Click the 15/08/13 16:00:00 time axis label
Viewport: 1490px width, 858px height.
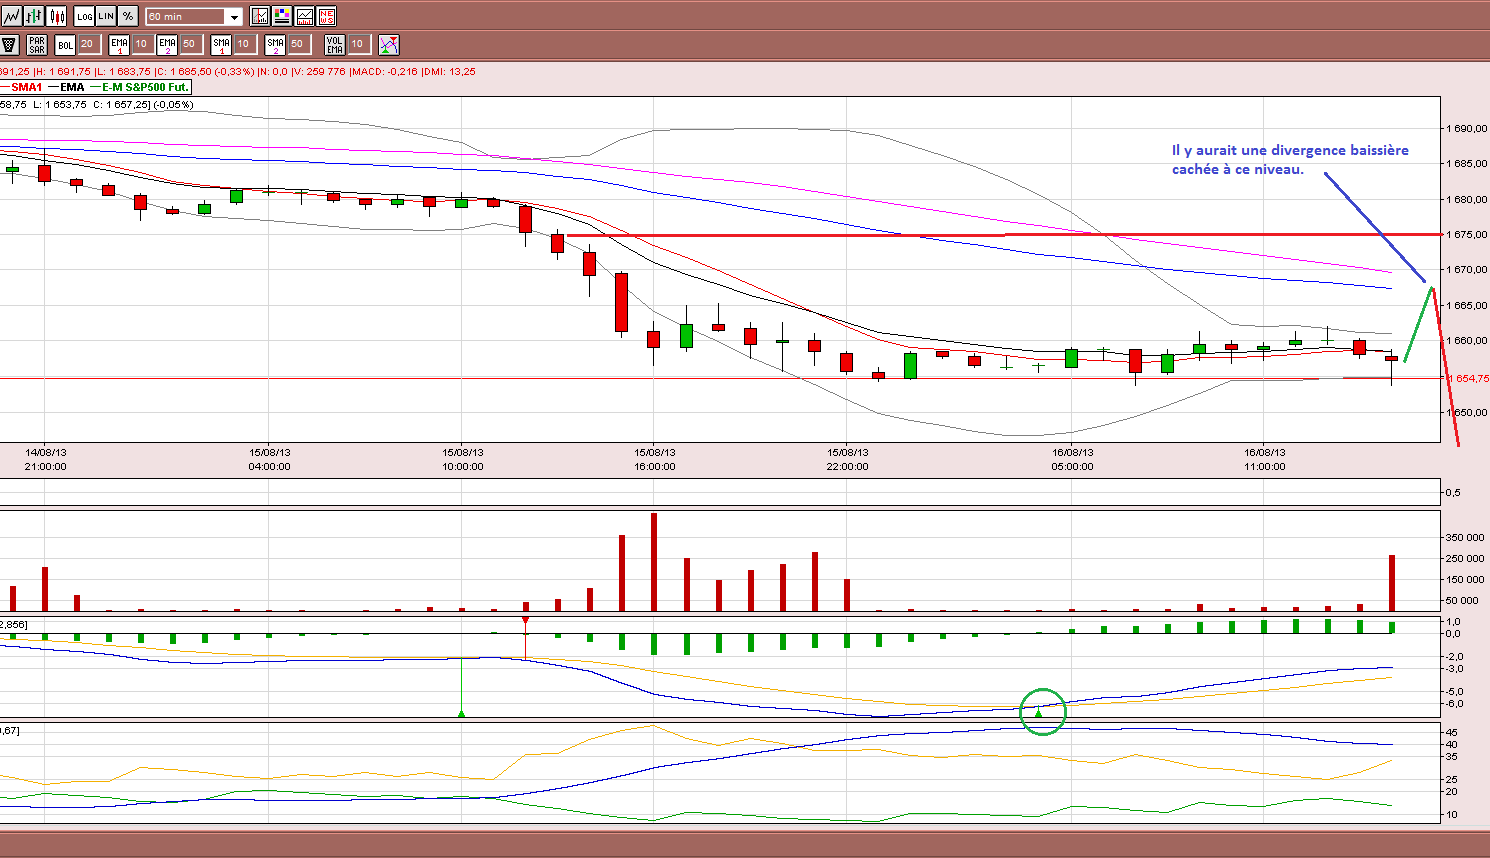pyautogui.click(x=655, y=459)
